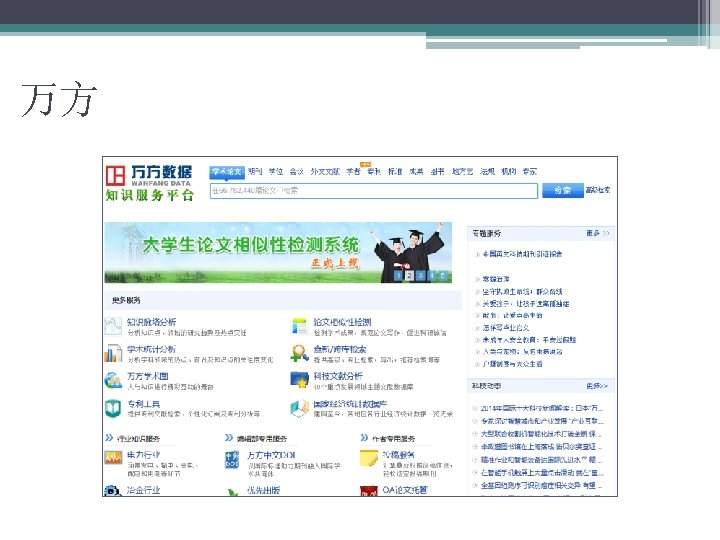720x540 pixels.
Task: Click the 专利工具 green book icon
Action: coord(113,408)
